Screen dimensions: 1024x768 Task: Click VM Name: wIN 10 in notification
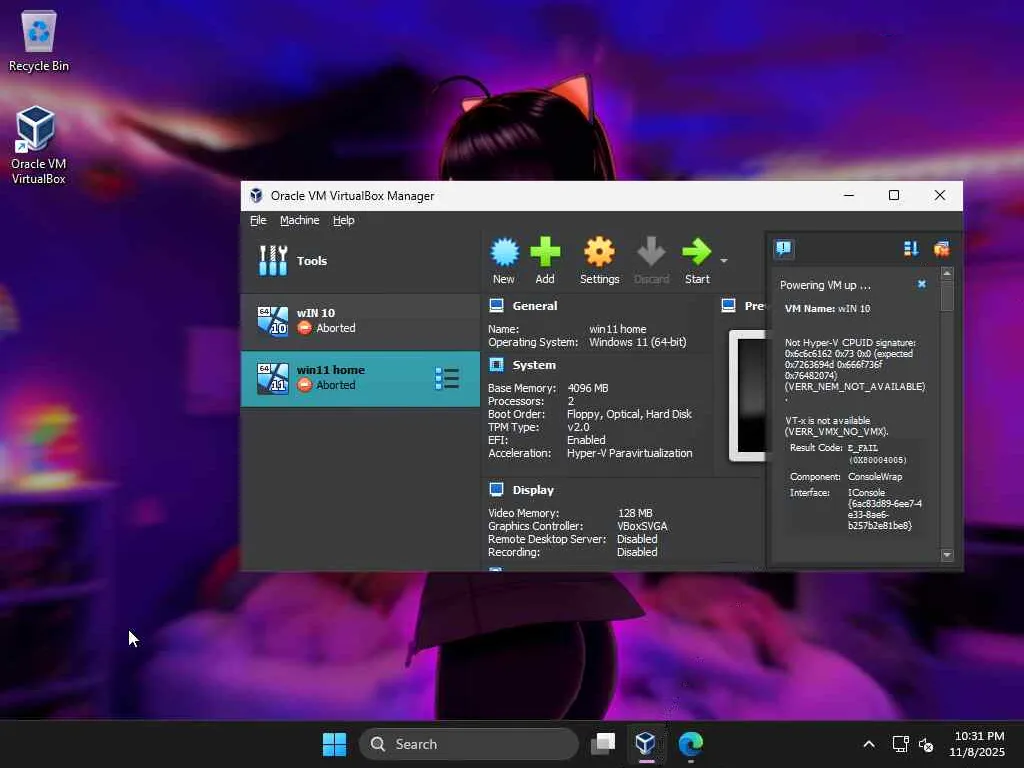(827, 308)
